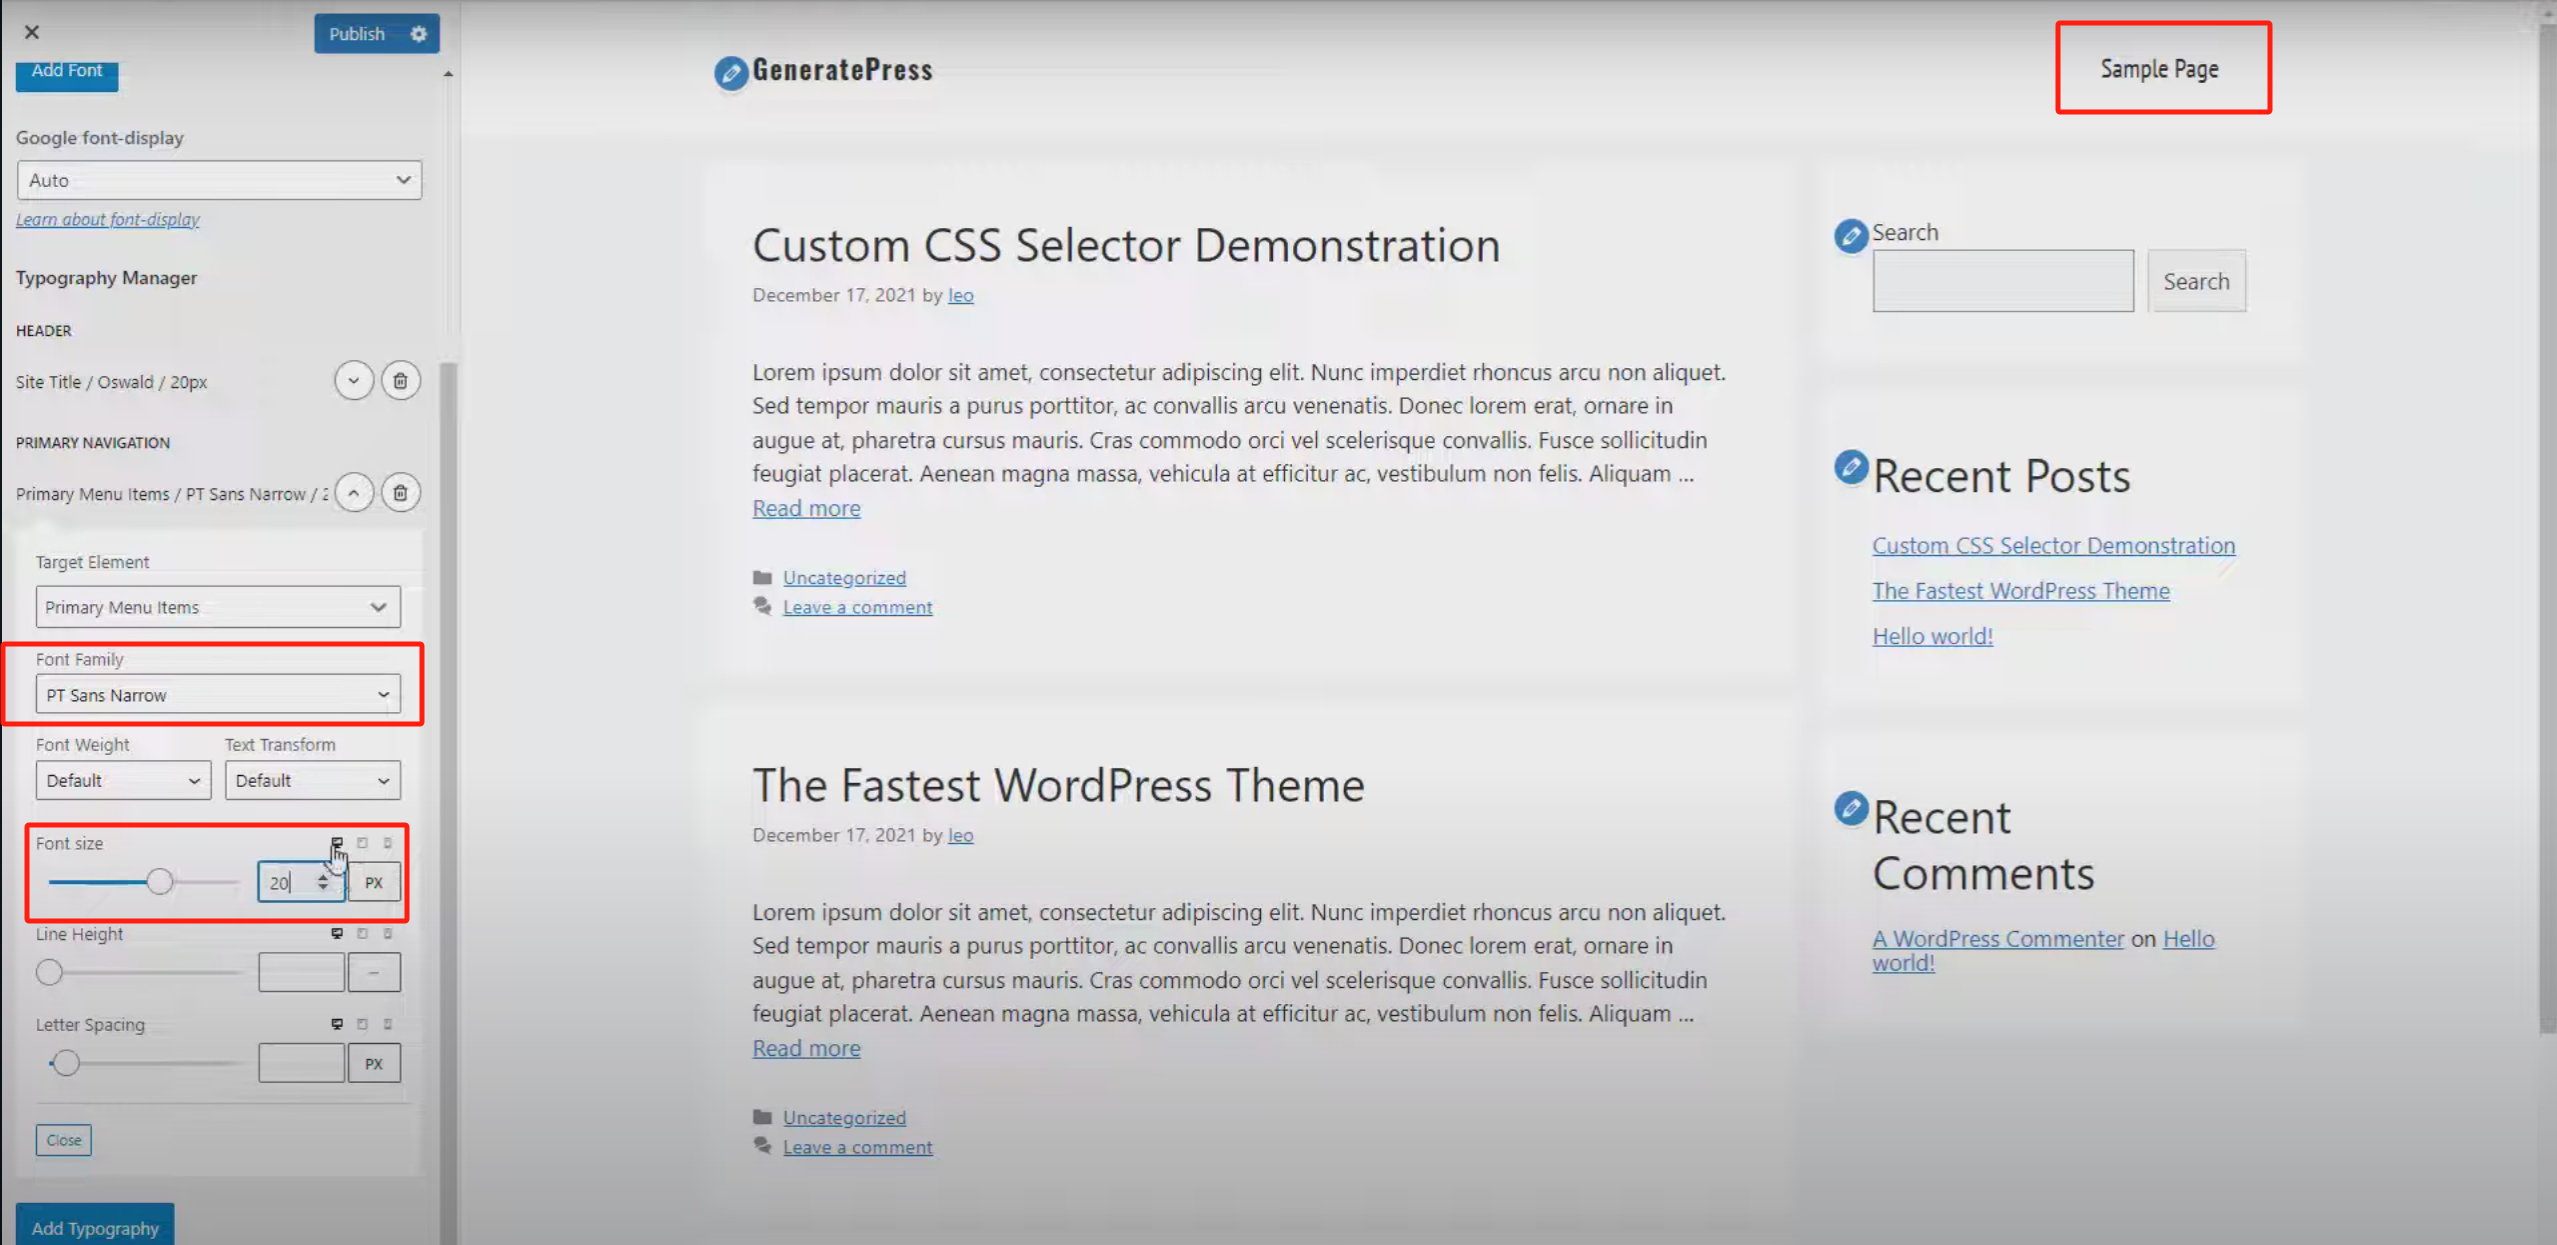This screenshot has height=1245, width=2557.
Task: Click the Add Typography button
Action: click(x=94, y=1227)
